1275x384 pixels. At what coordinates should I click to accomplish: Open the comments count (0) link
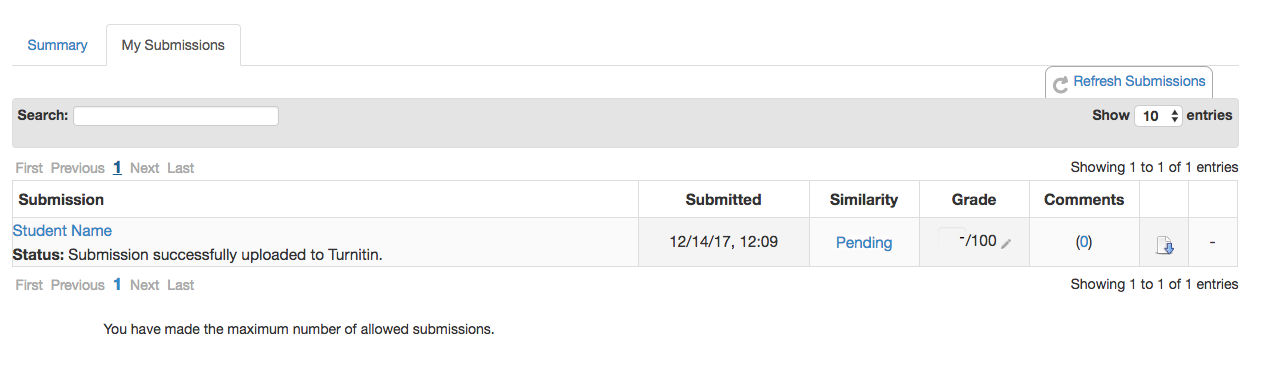click(1084, 243)
